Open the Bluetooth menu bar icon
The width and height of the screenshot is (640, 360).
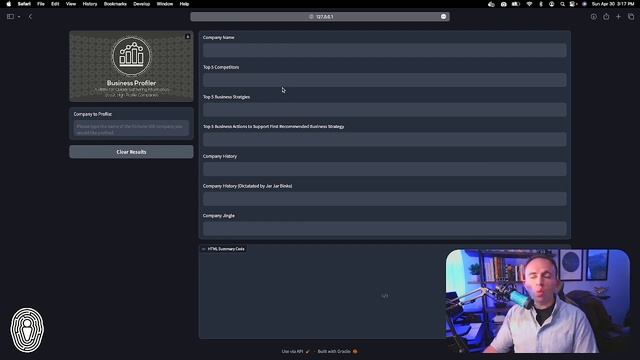(x=541, y=4)
